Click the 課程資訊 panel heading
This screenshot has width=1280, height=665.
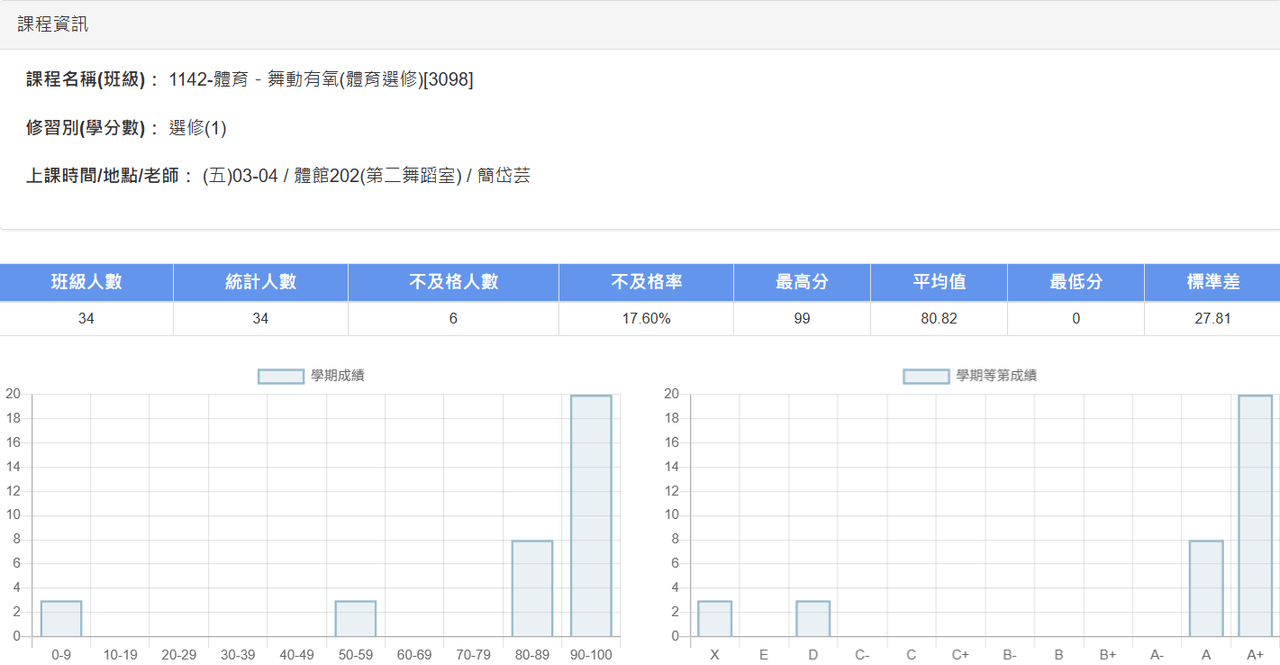pyautogui.click(x=53, y=24)
